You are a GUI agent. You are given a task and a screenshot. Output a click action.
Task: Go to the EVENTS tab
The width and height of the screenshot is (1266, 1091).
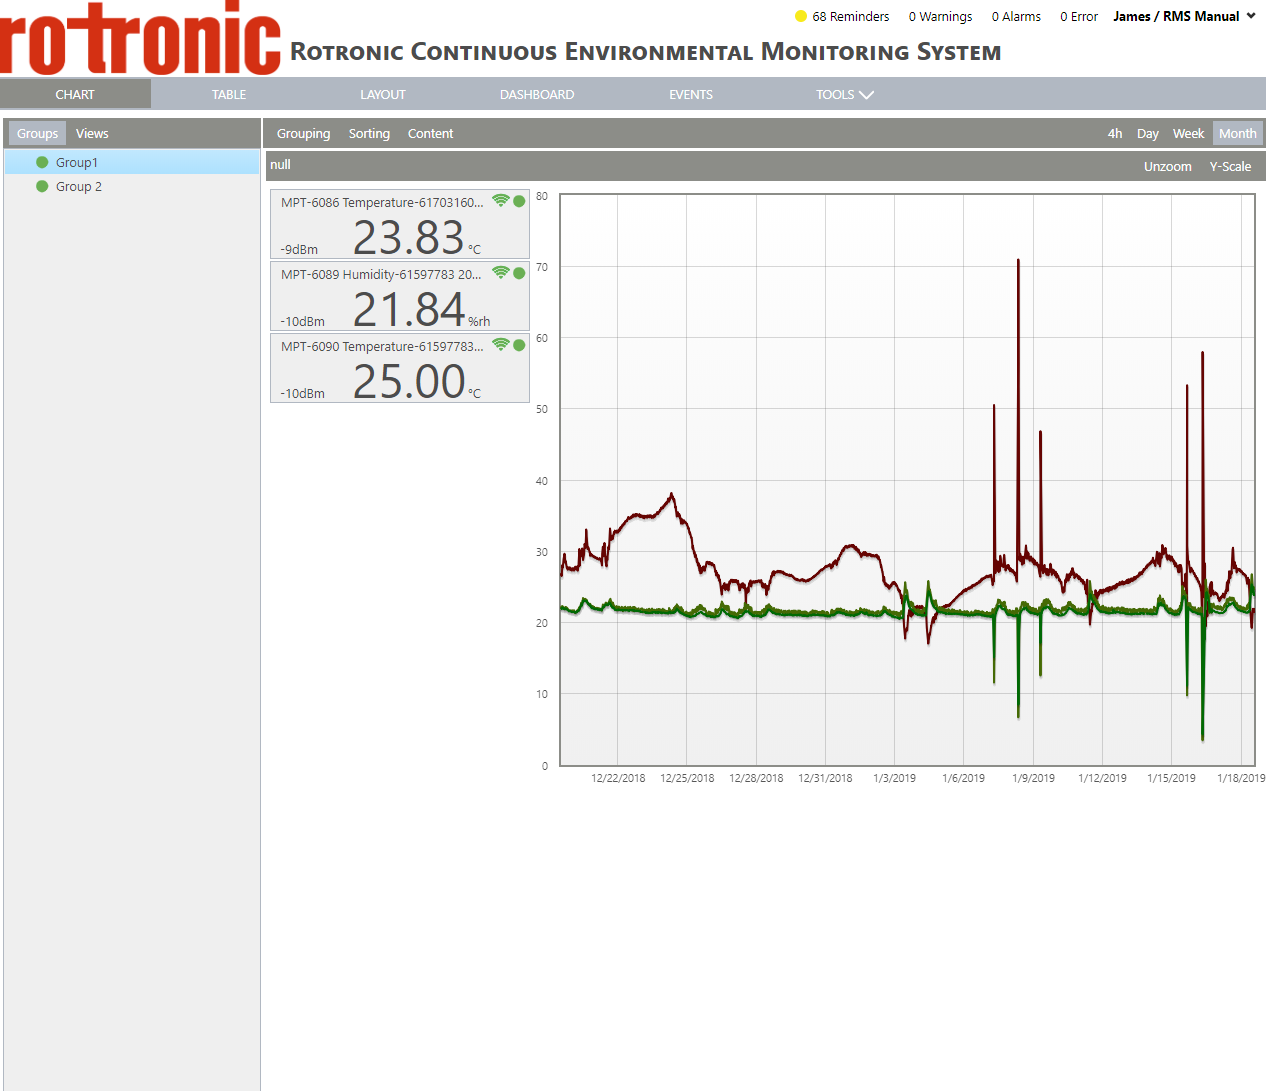(x=691, y=95)
